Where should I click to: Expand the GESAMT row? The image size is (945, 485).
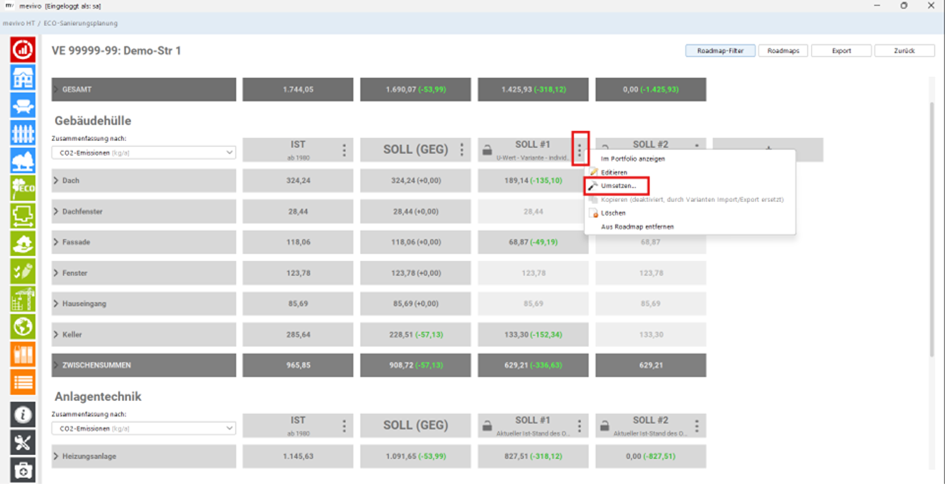point(56,89)
